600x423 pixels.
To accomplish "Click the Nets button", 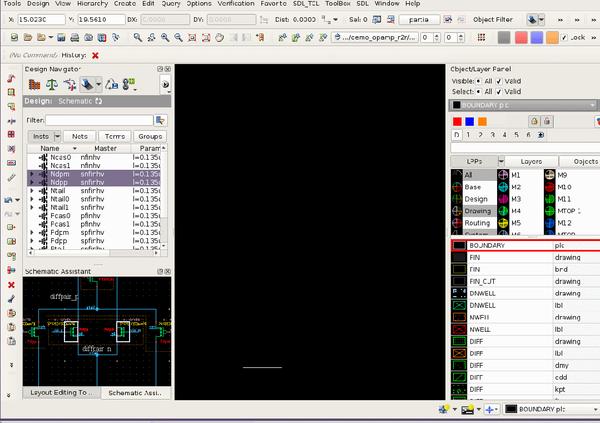I will (80, 136).
